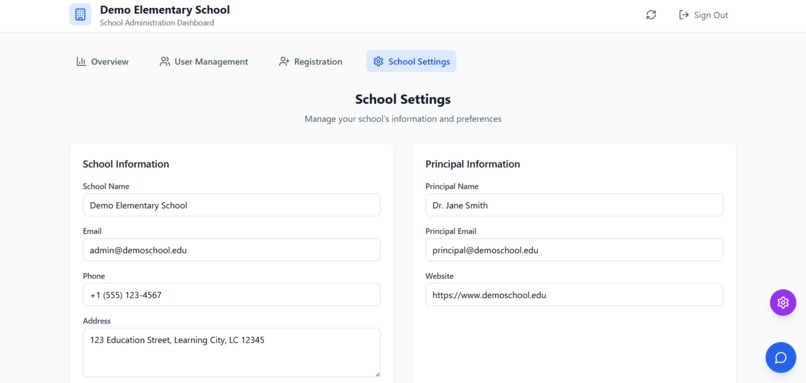Image resolution: width=806 pixels, height=383 pixels.
Task: Open the blue chat bubble button
Action: (780, 357)
